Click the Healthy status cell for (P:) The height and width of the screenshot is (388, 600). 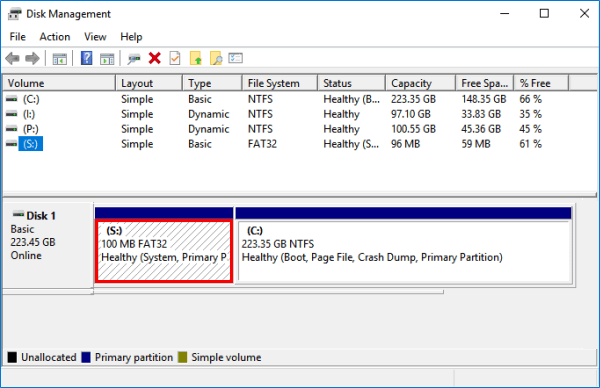pyautogui.click(x=341, y=129)
